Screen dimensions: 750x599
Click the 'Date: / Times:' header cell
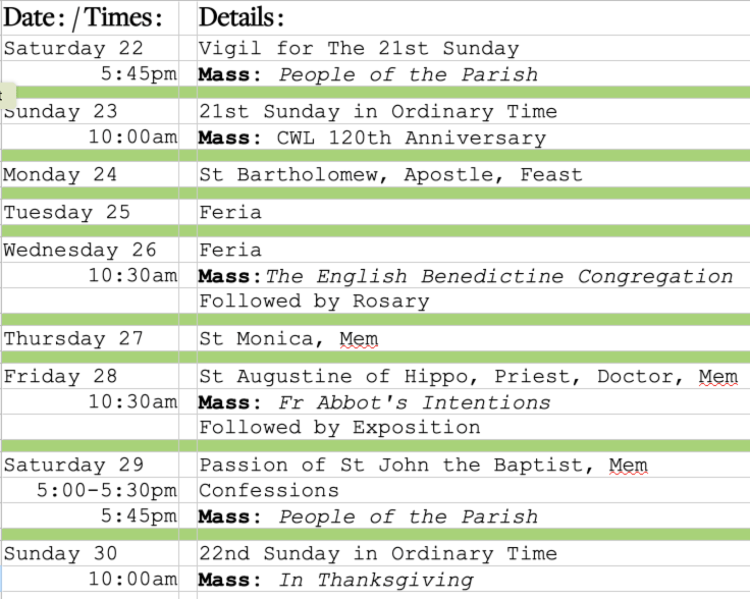(90, 18)
